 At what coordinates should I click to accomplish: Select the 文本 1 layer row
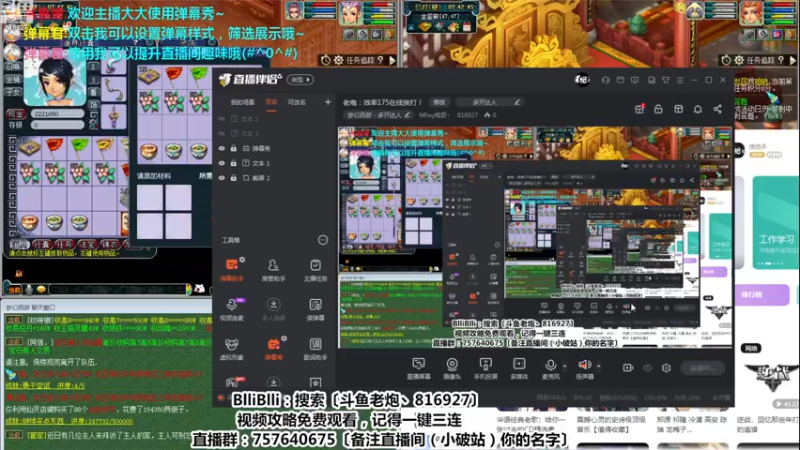[273, 163]
